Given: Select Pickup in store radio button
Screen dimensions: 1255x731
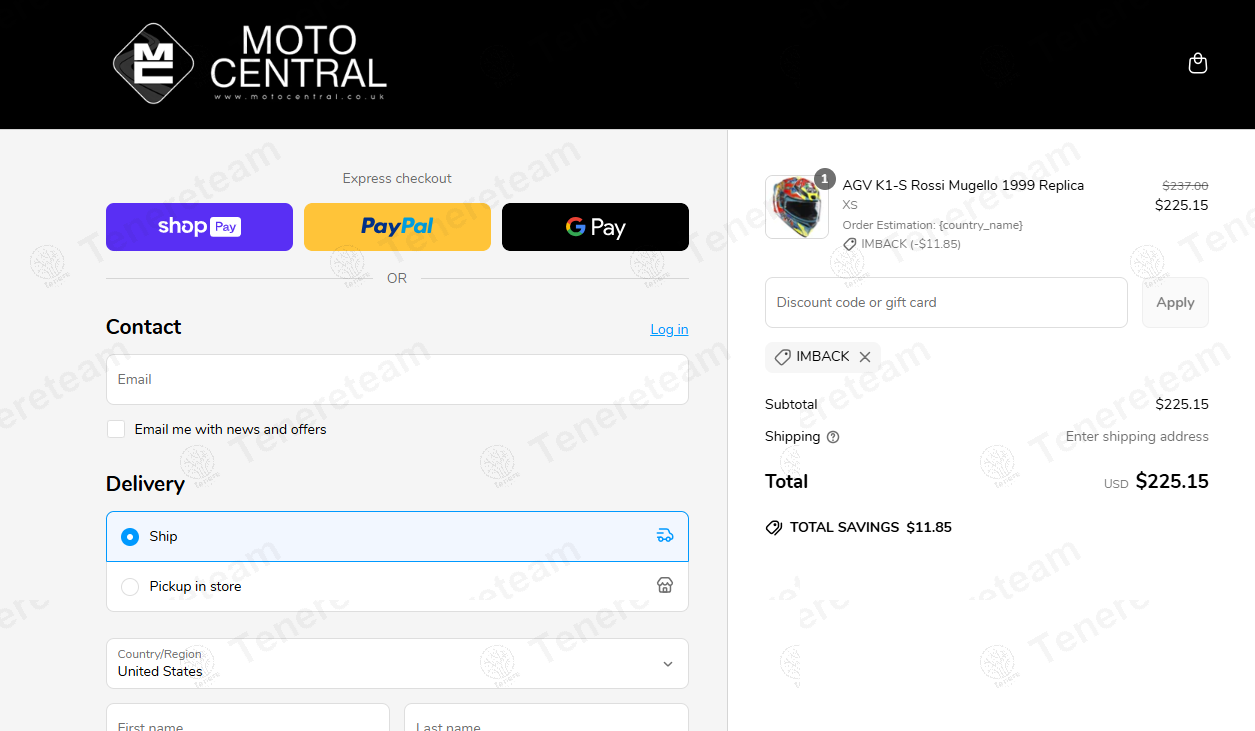Looking at the screenshot, I should 130,587.
